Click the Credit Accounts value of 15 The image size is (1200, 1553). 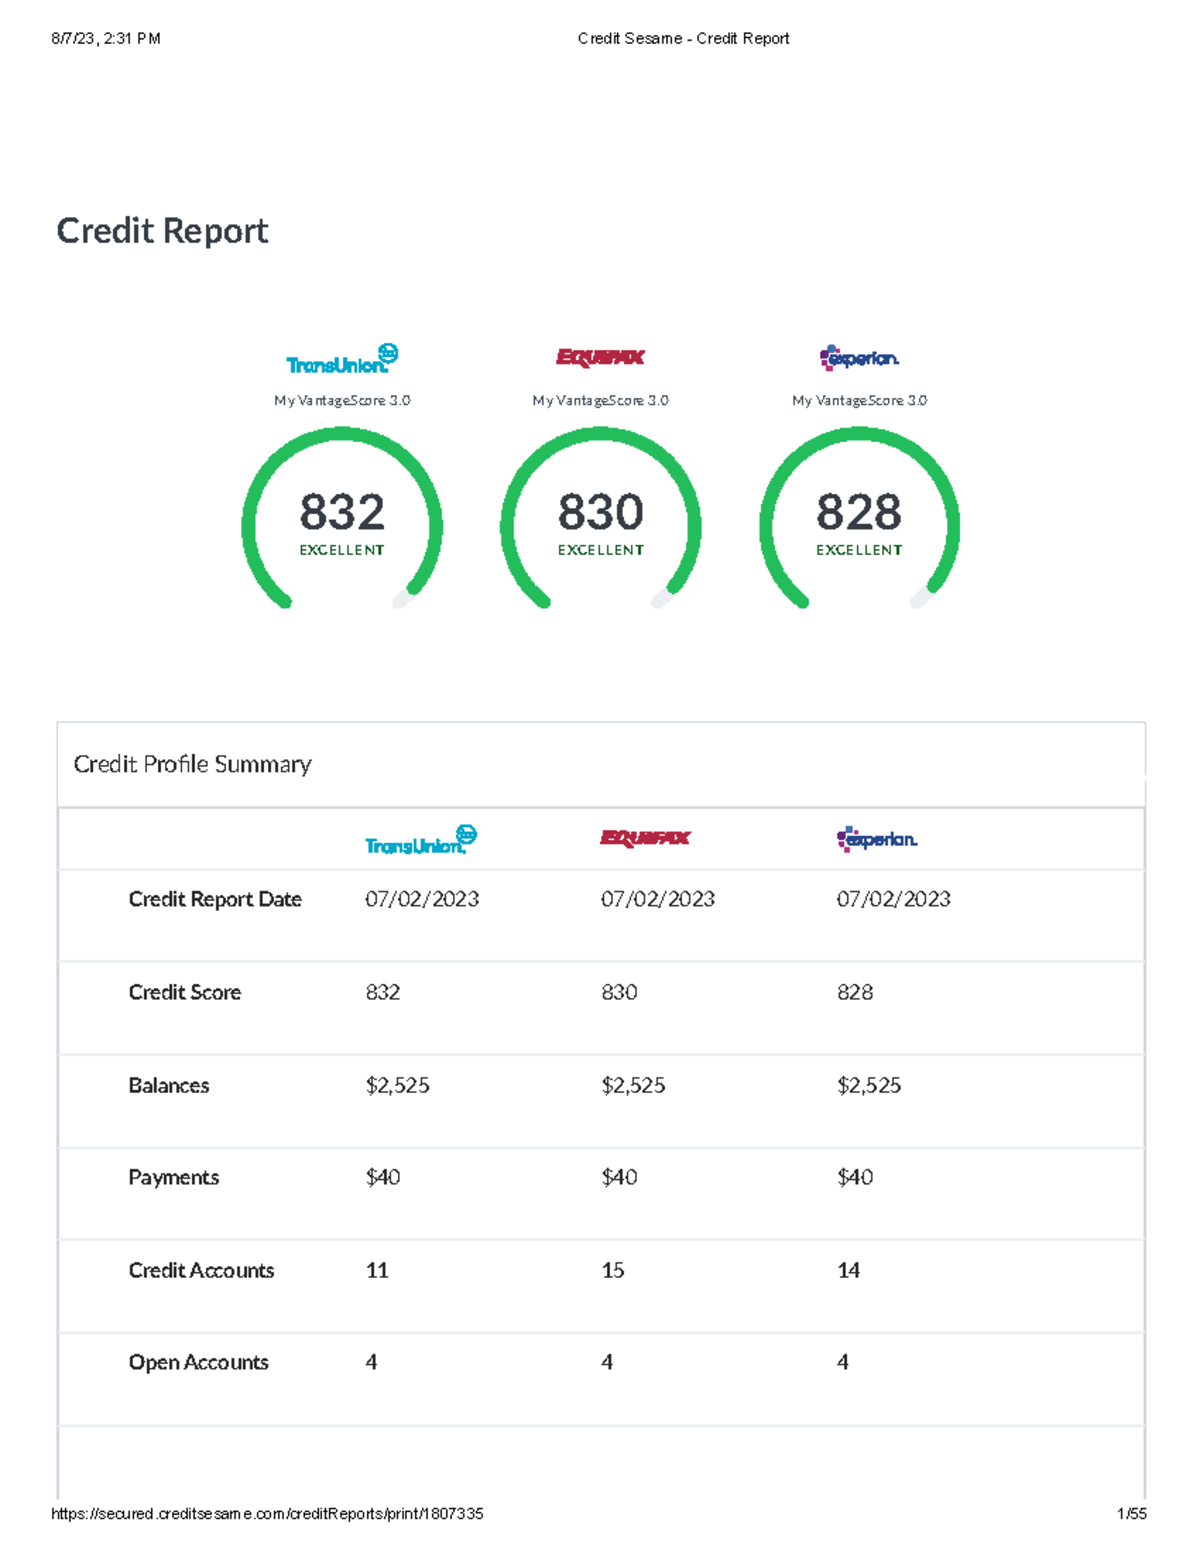tap(612, 1270)
